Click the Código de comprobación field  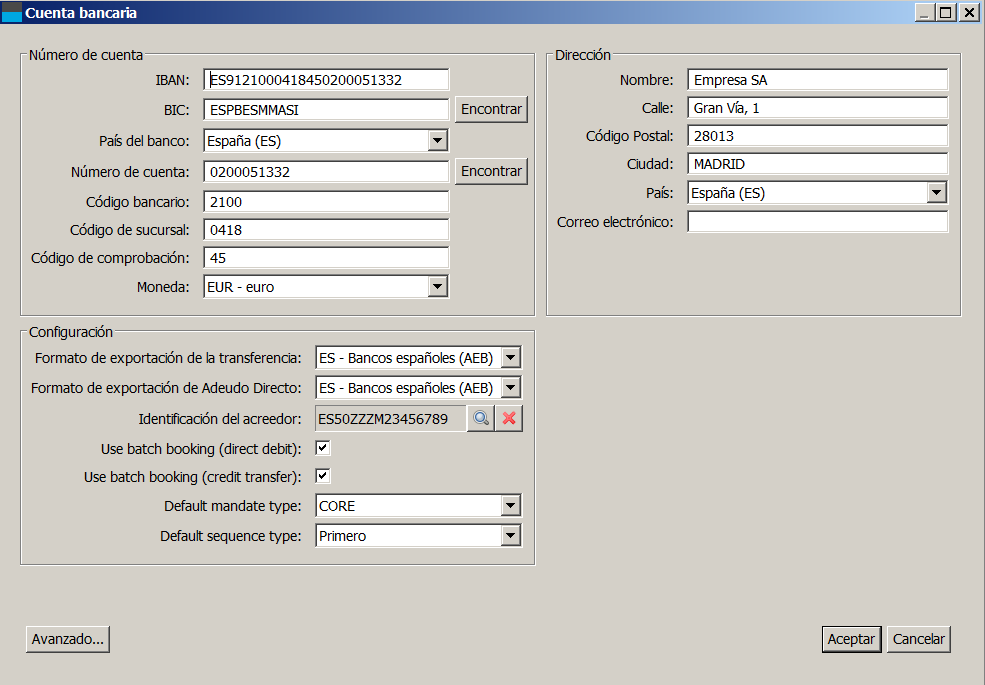tap(326, 258)
